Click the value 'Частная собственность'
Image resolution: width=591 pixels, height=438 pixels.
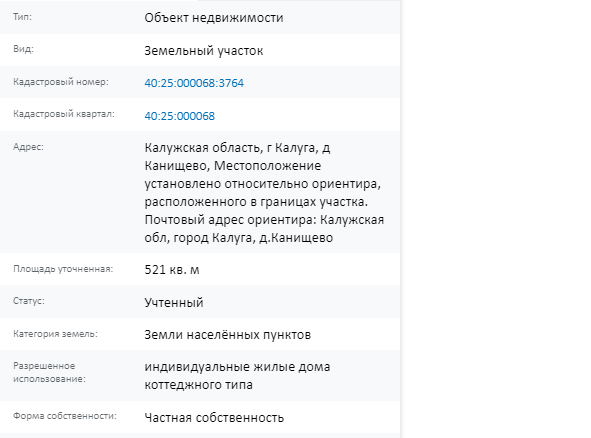pyautogui.click(x=214, y=418)
